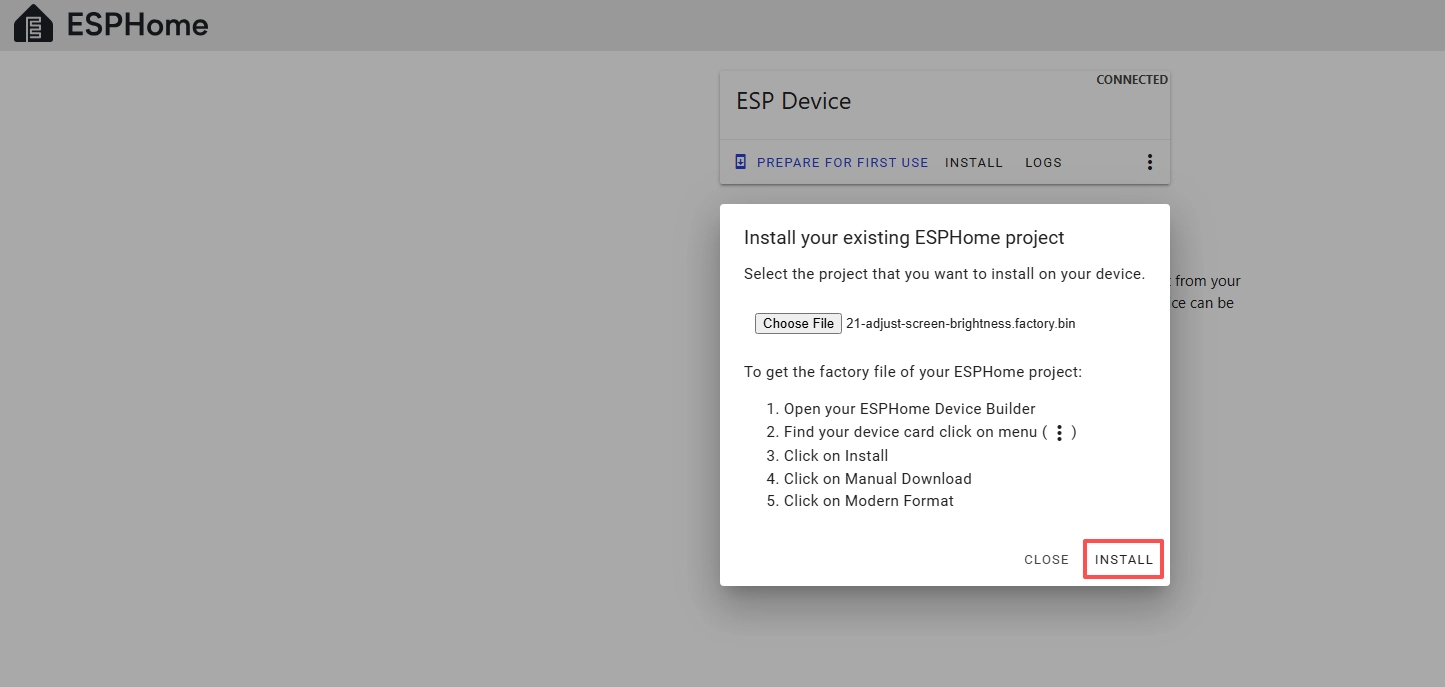The width and height of the screenshot is (1445, 687).
Task: Click step 'Open your ESPHome Device Builder'
Action: [x=909, y=409]
